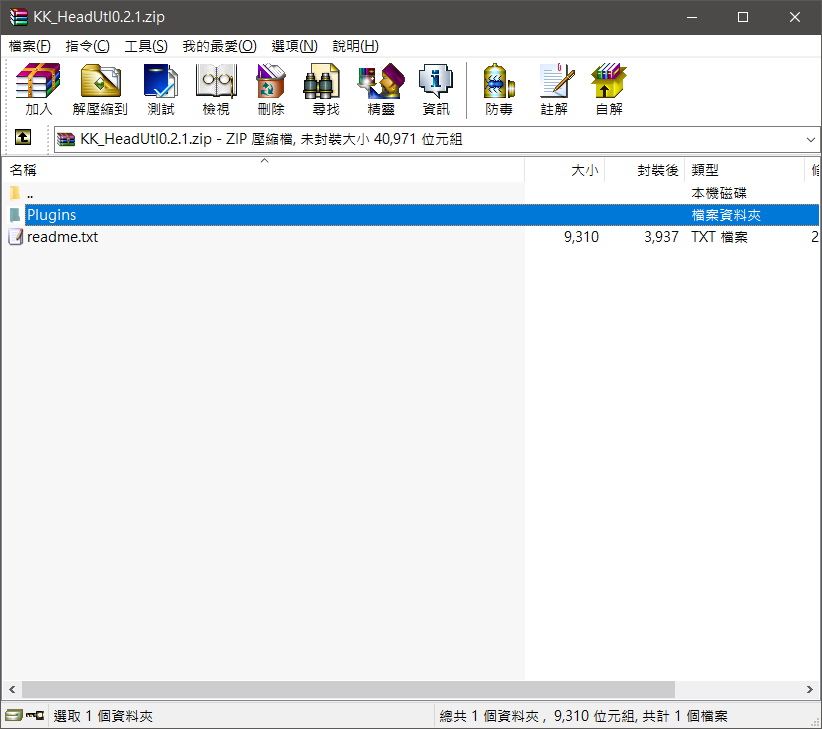Open the 註解 (Comment) editor icon
Screen dimensions: 822x729
[554, 89]
